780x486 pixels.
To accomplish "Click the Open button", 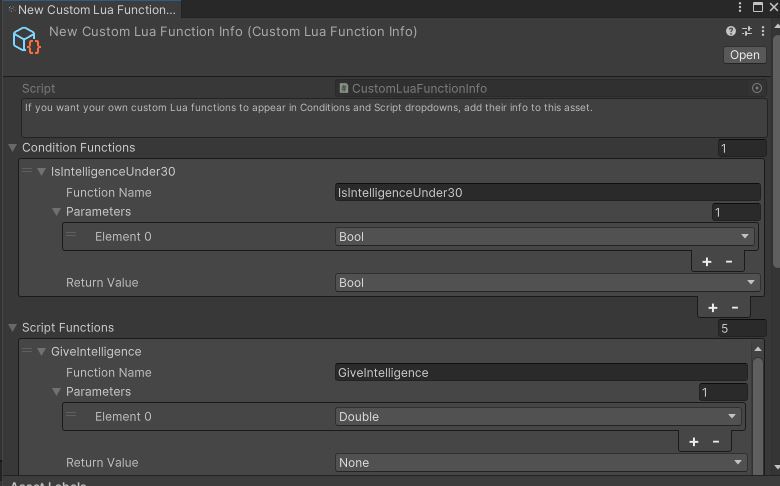I will tap(744, 55).
